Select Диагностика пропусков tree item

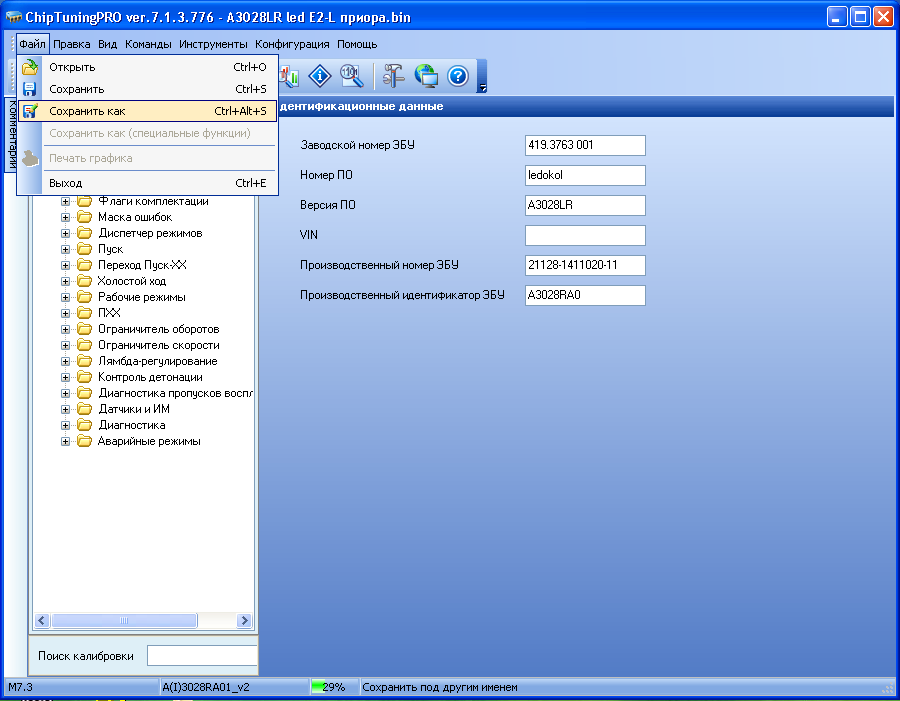[175, 393]
